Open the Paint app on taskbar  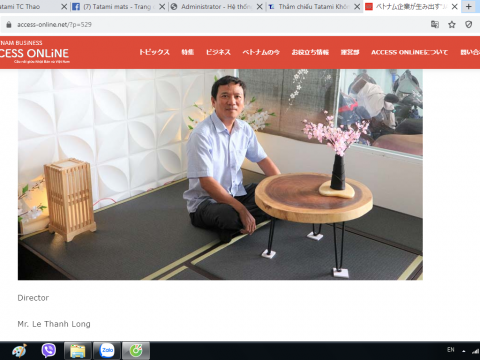pos(19,351)
